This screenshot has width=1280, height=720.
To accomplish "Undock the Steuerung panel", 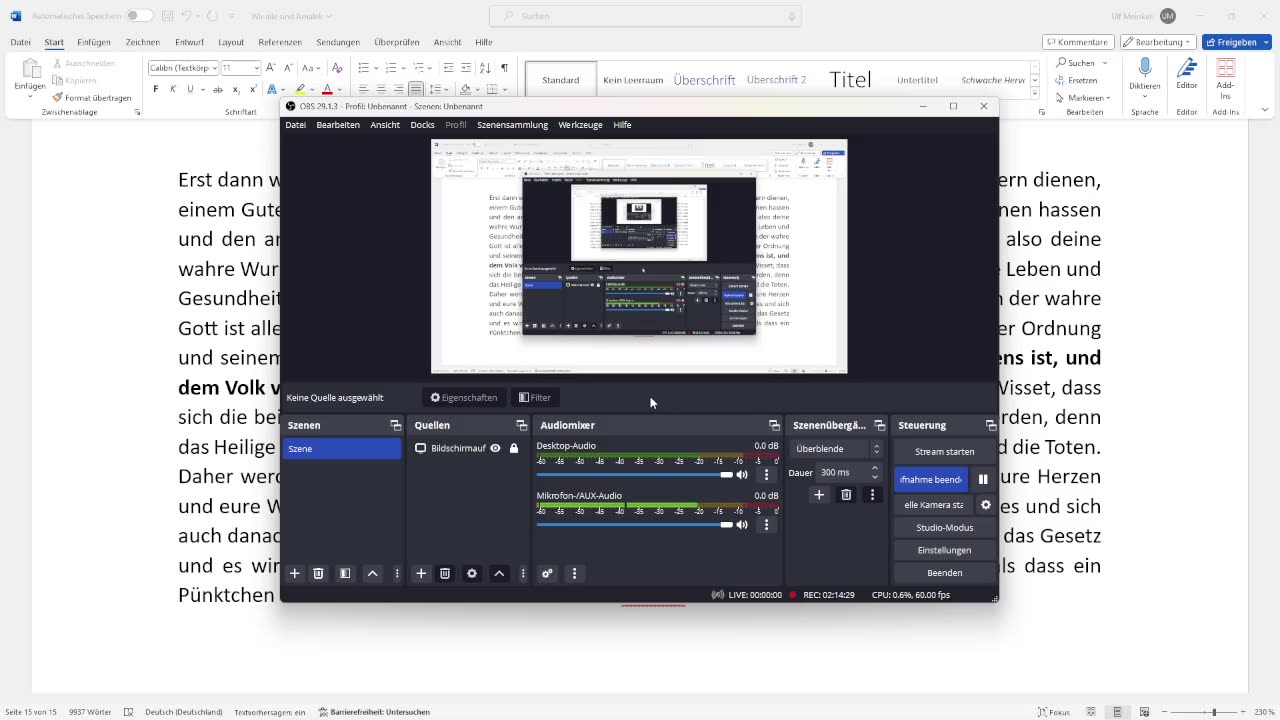I will coord(990,425).
